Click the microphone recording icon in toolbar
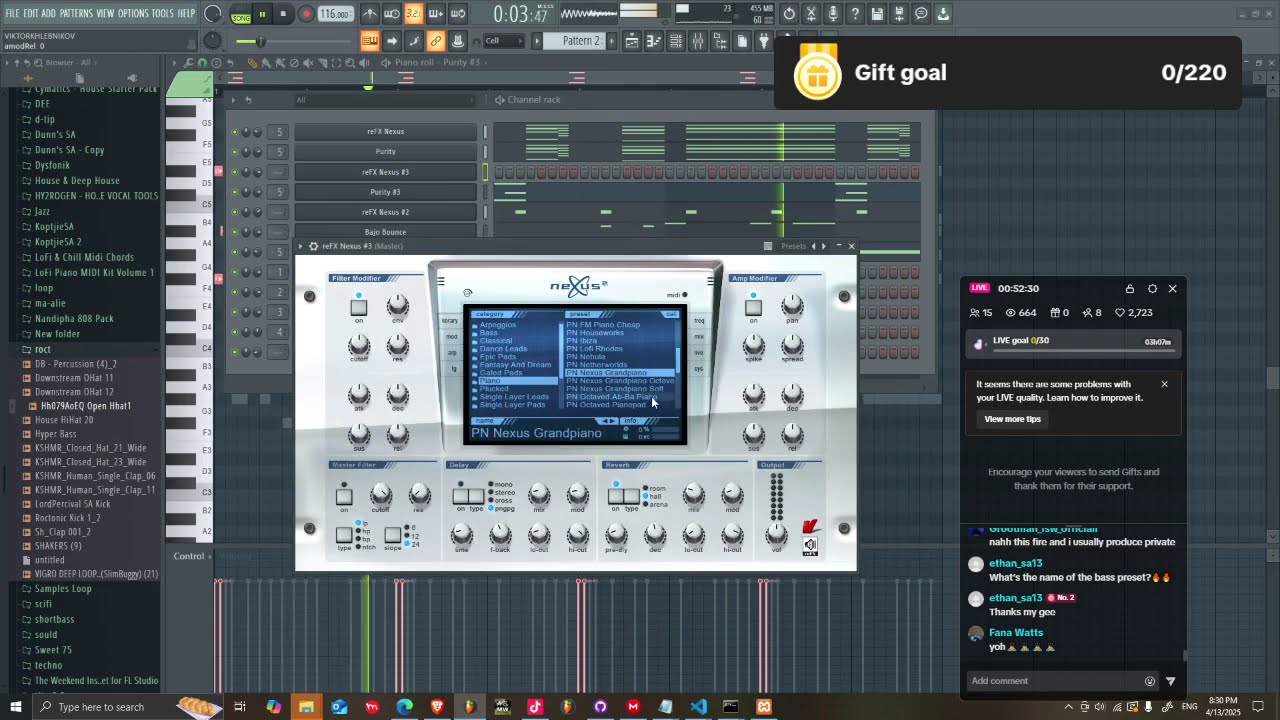 [x=833, y=14]
